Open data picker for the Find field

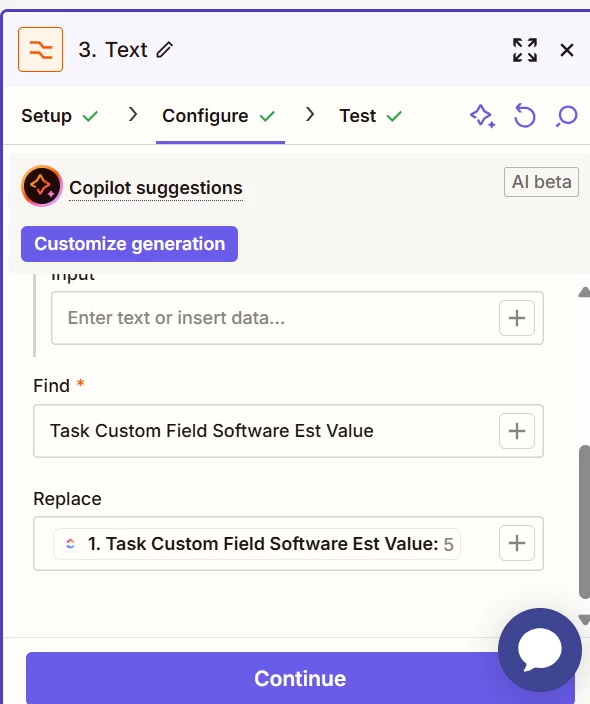[517, 431]
